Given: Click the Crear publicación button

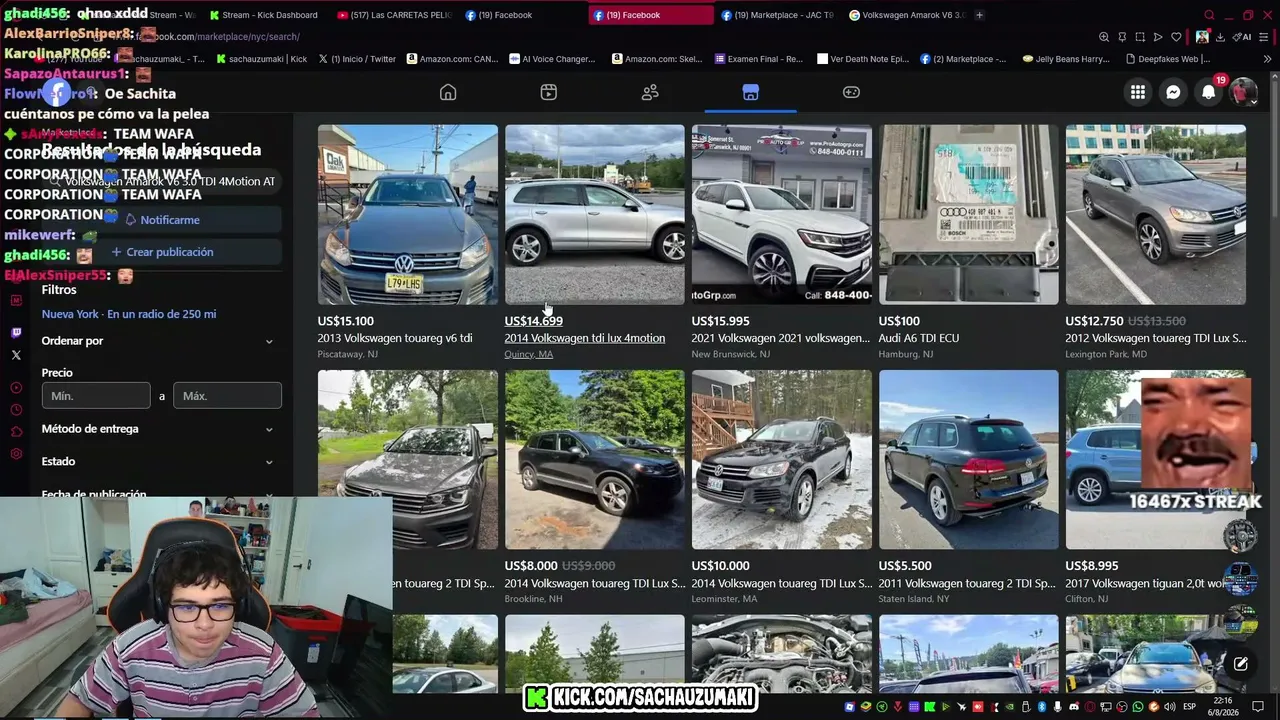Looking at the screenshot, I should tap(162, 252).
